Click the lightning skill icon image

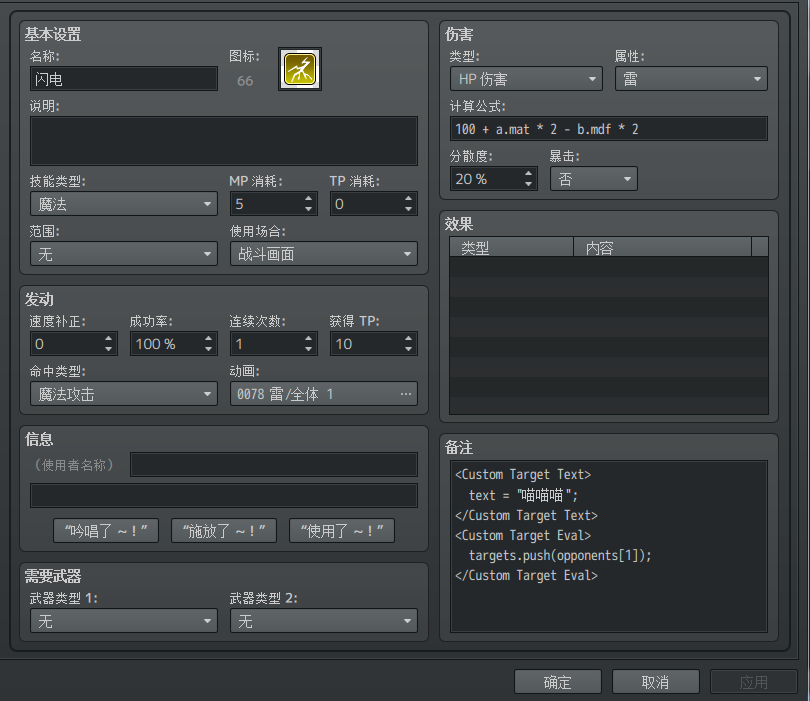(300, 69)
